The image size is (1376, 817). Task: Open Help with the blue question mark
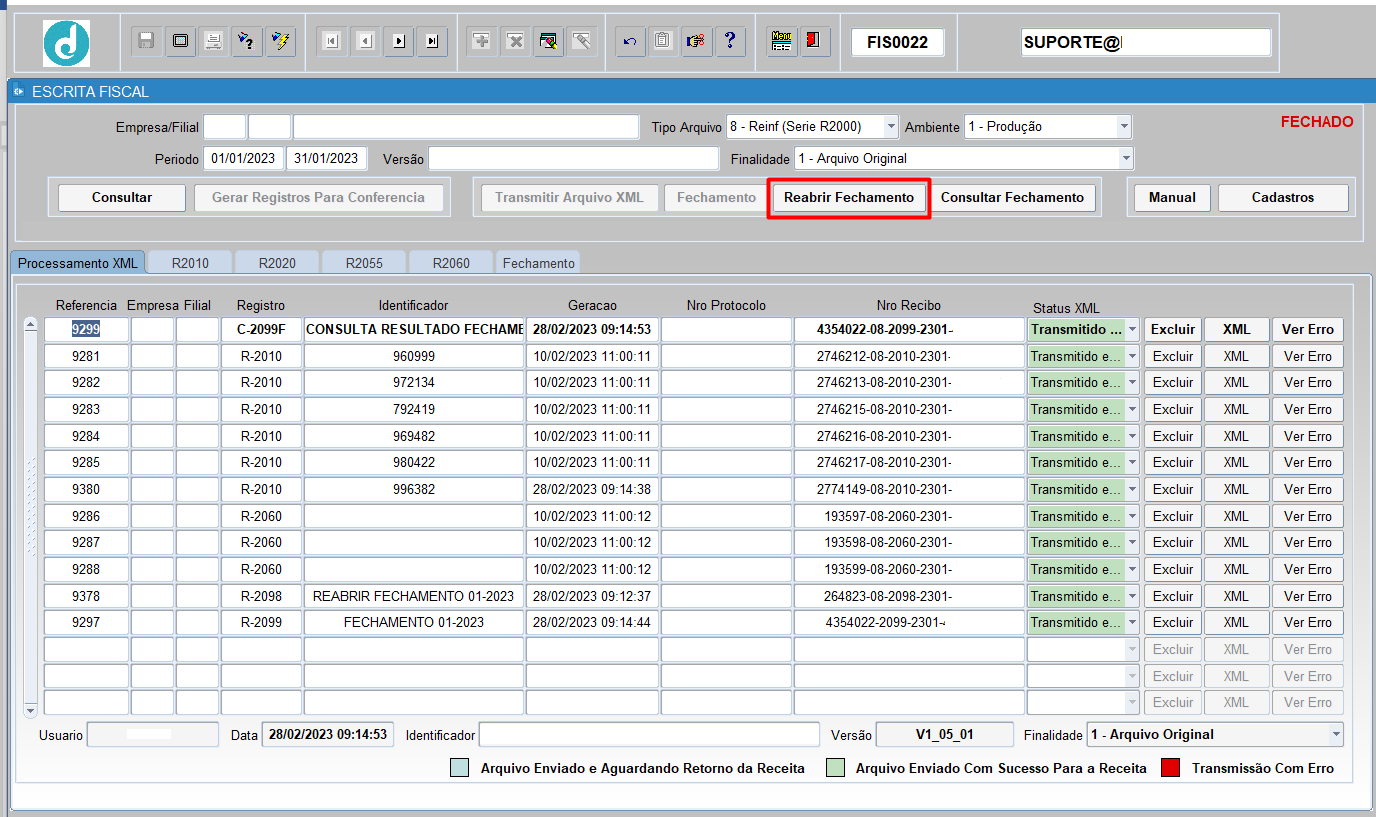click(731, 42)
